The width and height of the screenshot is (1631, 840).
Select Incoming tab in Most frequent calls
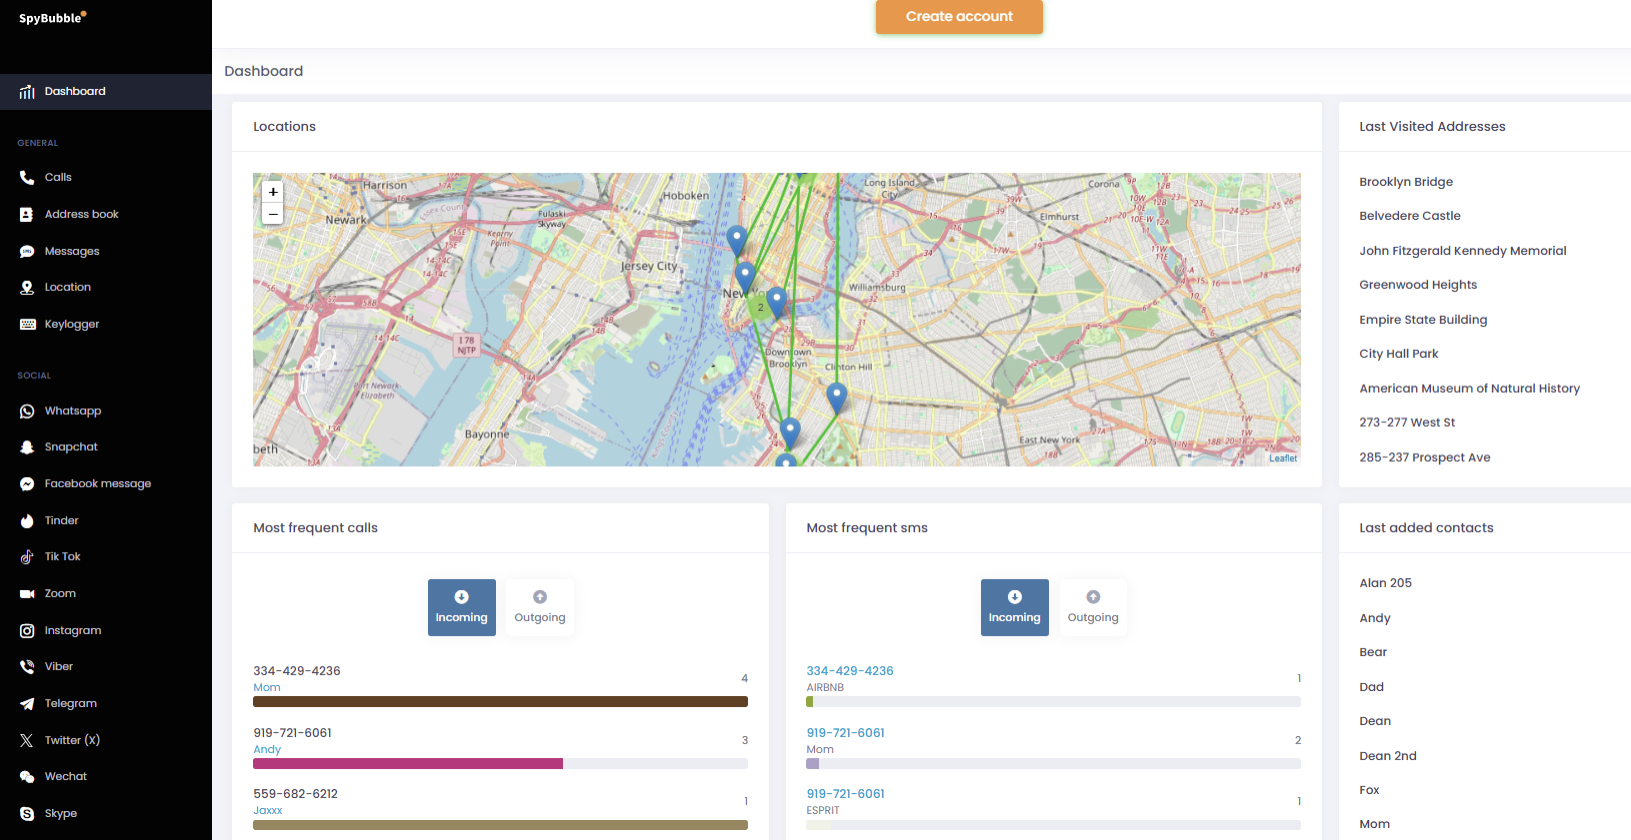pyautogui.click(x=462, y=607)
